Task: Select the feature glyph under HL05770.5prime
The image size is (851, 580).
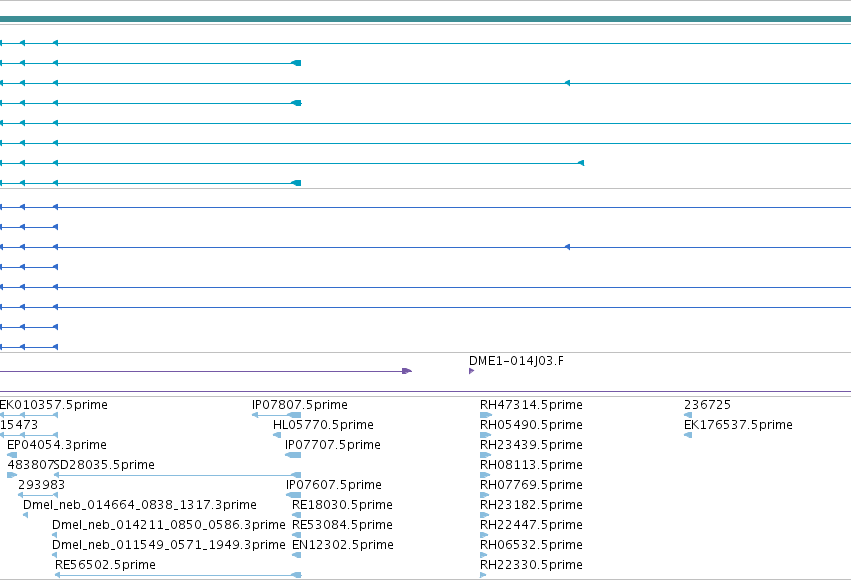Action: (277, 435)
